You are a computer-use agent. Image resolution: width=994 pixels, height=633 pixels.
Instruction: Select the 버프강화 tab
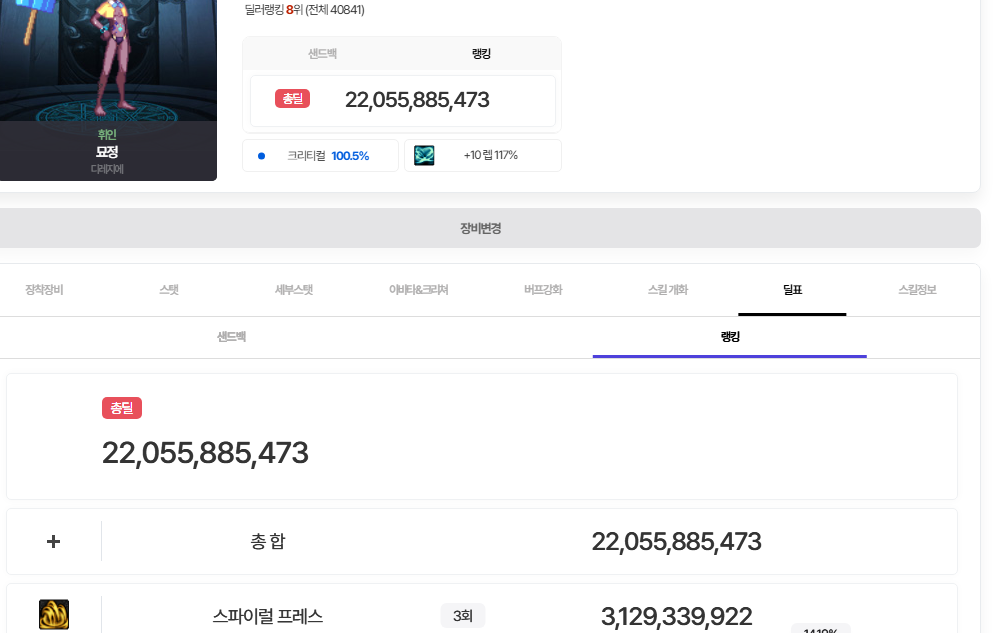[x=543, y=290]
